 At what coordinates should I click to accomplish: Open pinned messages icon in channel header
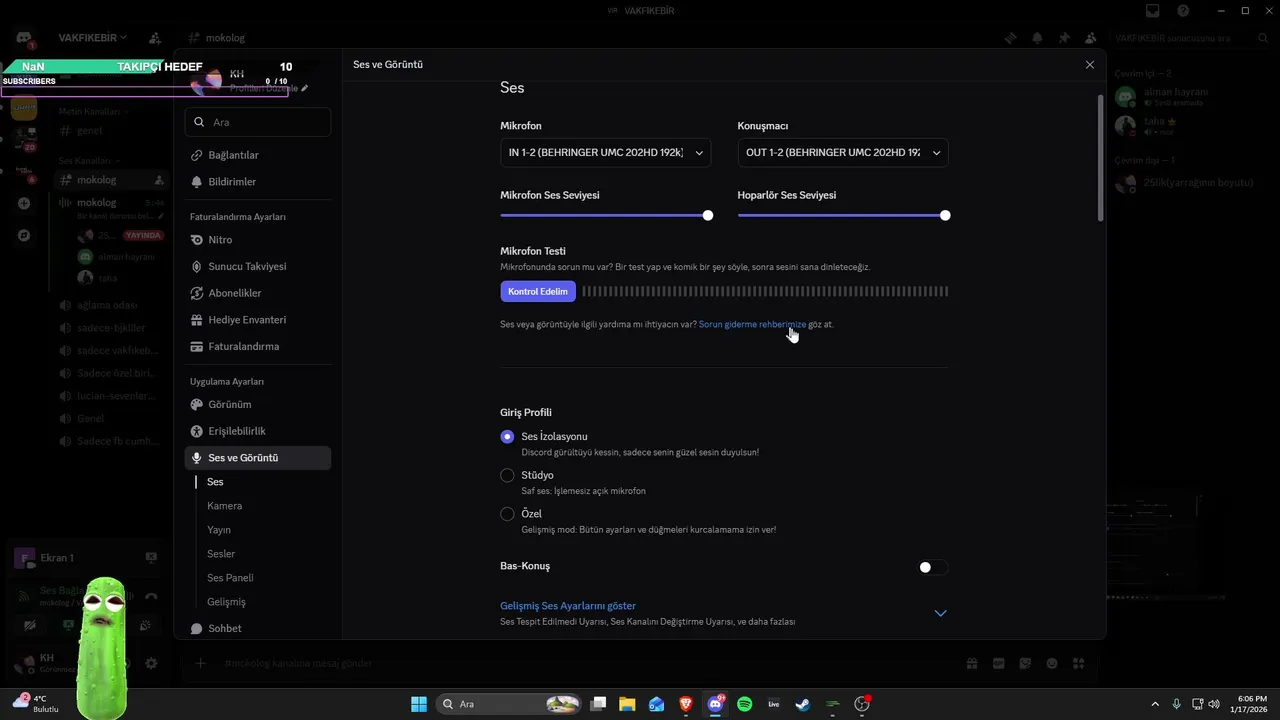click(x=1064, y=38)
